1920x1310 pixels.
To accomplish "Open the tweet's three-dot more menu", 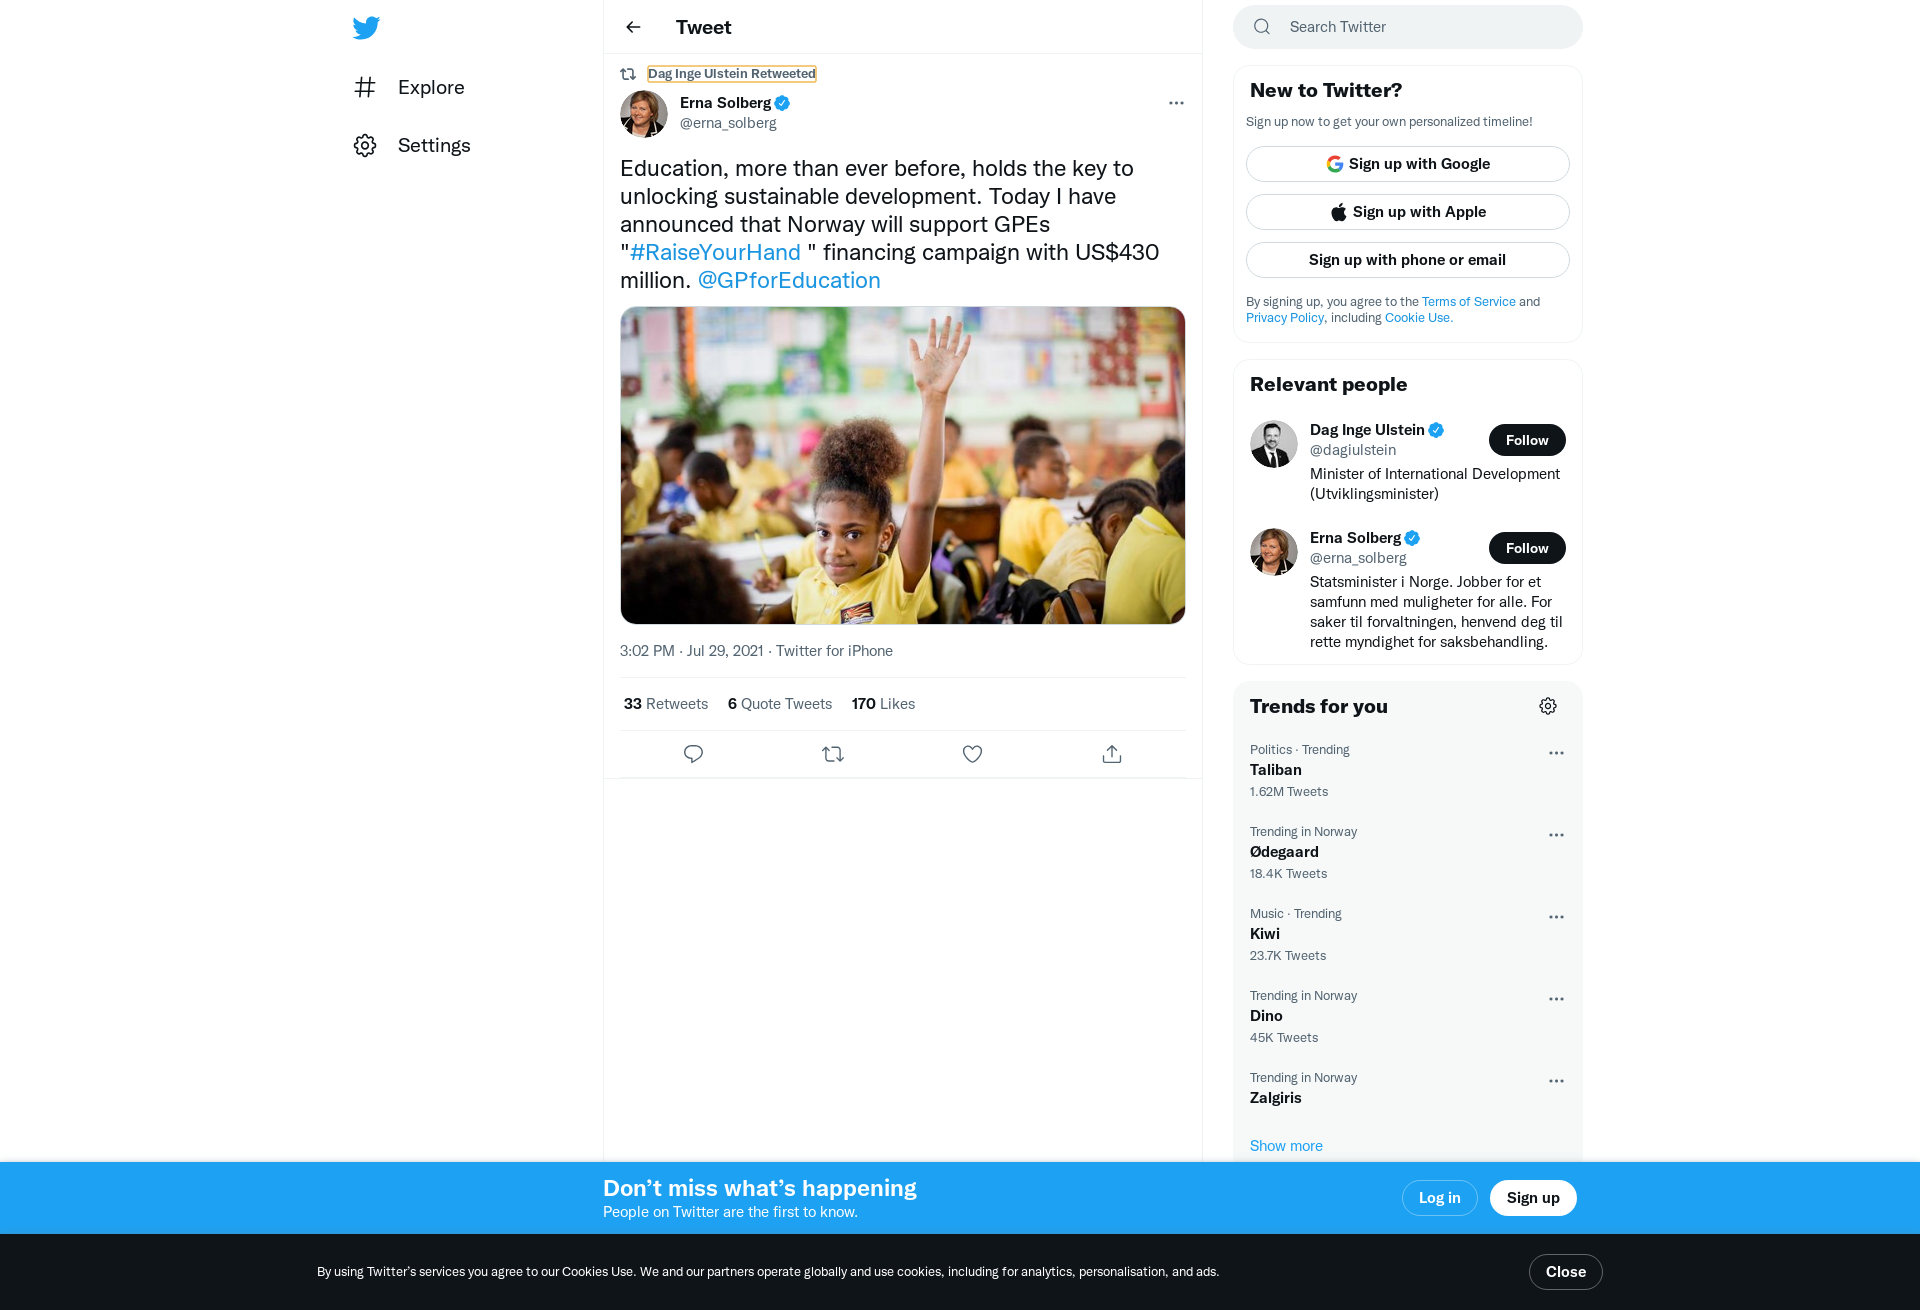I will 1176,103.
